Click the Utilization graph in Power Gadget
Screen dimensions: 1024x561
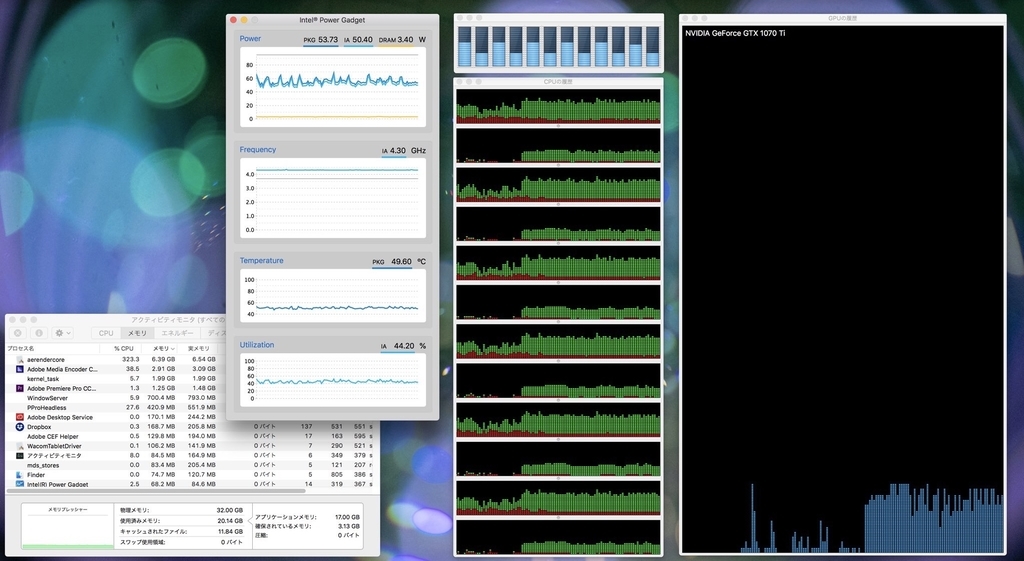332,379
